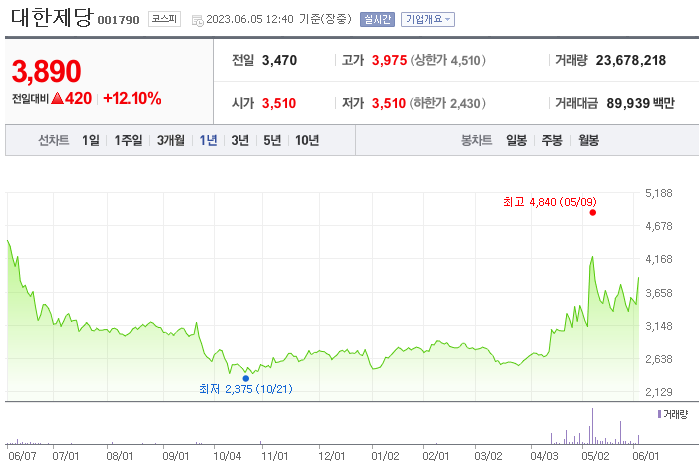Click the 전일 value 3,470

[279, 60]
